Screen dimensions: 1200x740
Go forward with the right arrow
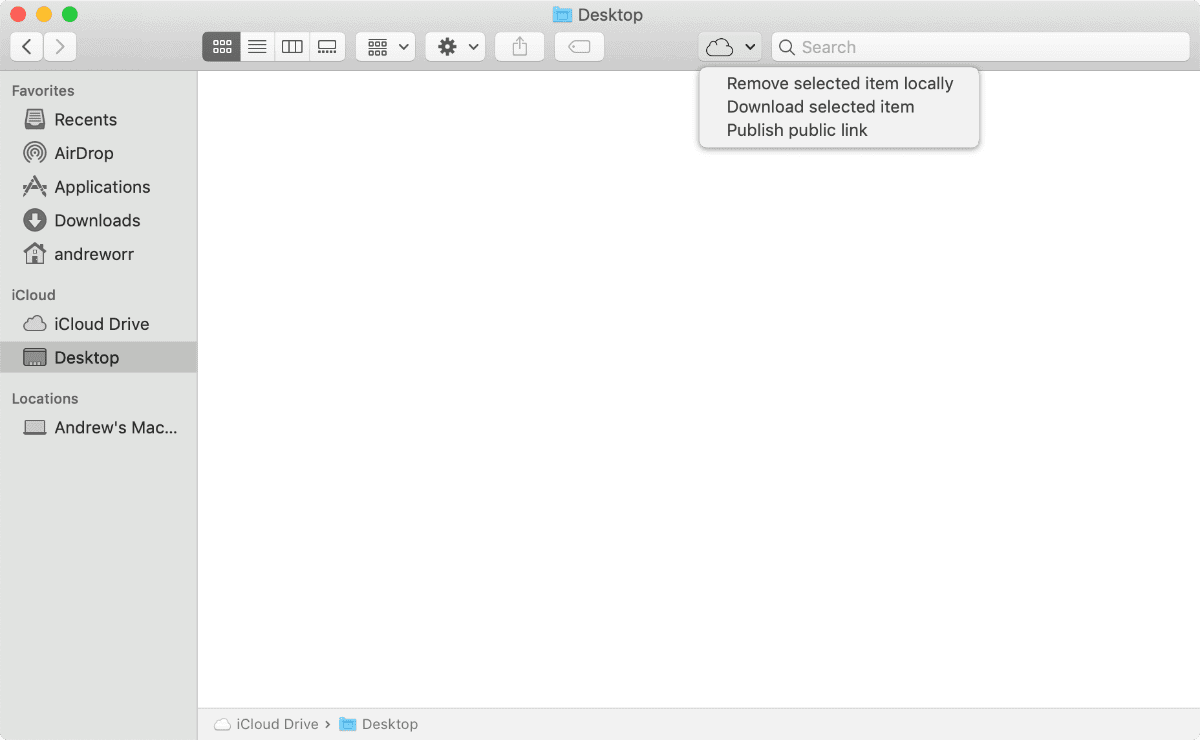[60, 46]
